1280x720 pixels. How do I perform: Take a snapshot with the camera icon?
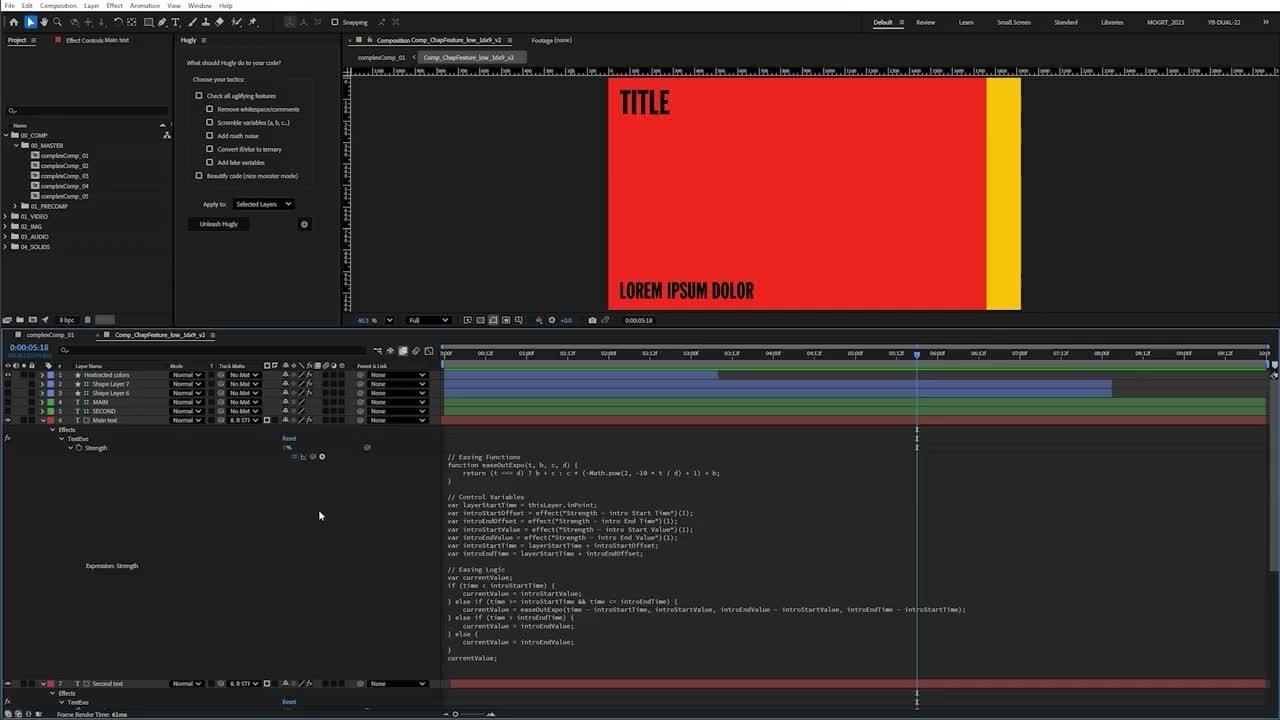pyautogui.click(x=592, y=320)
